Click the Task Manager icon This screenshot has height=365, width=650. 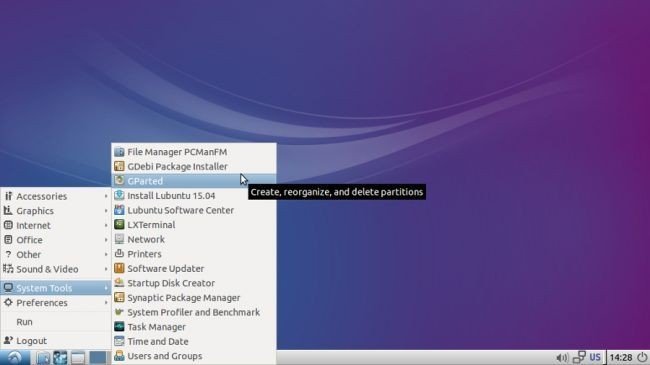[119, 326]
